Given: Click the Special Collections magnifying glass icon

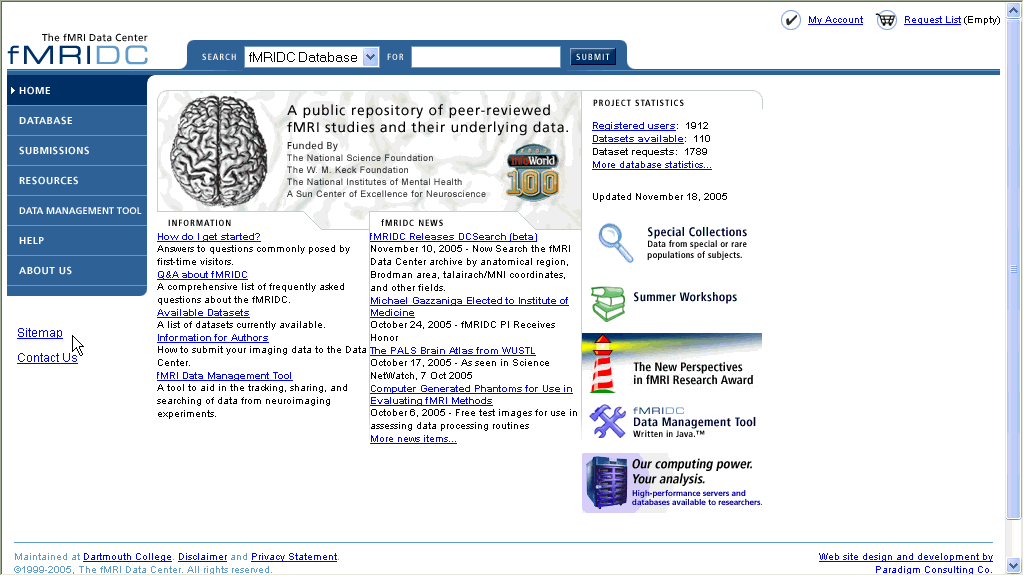Looking at the screenshot, I should (615, 243).
